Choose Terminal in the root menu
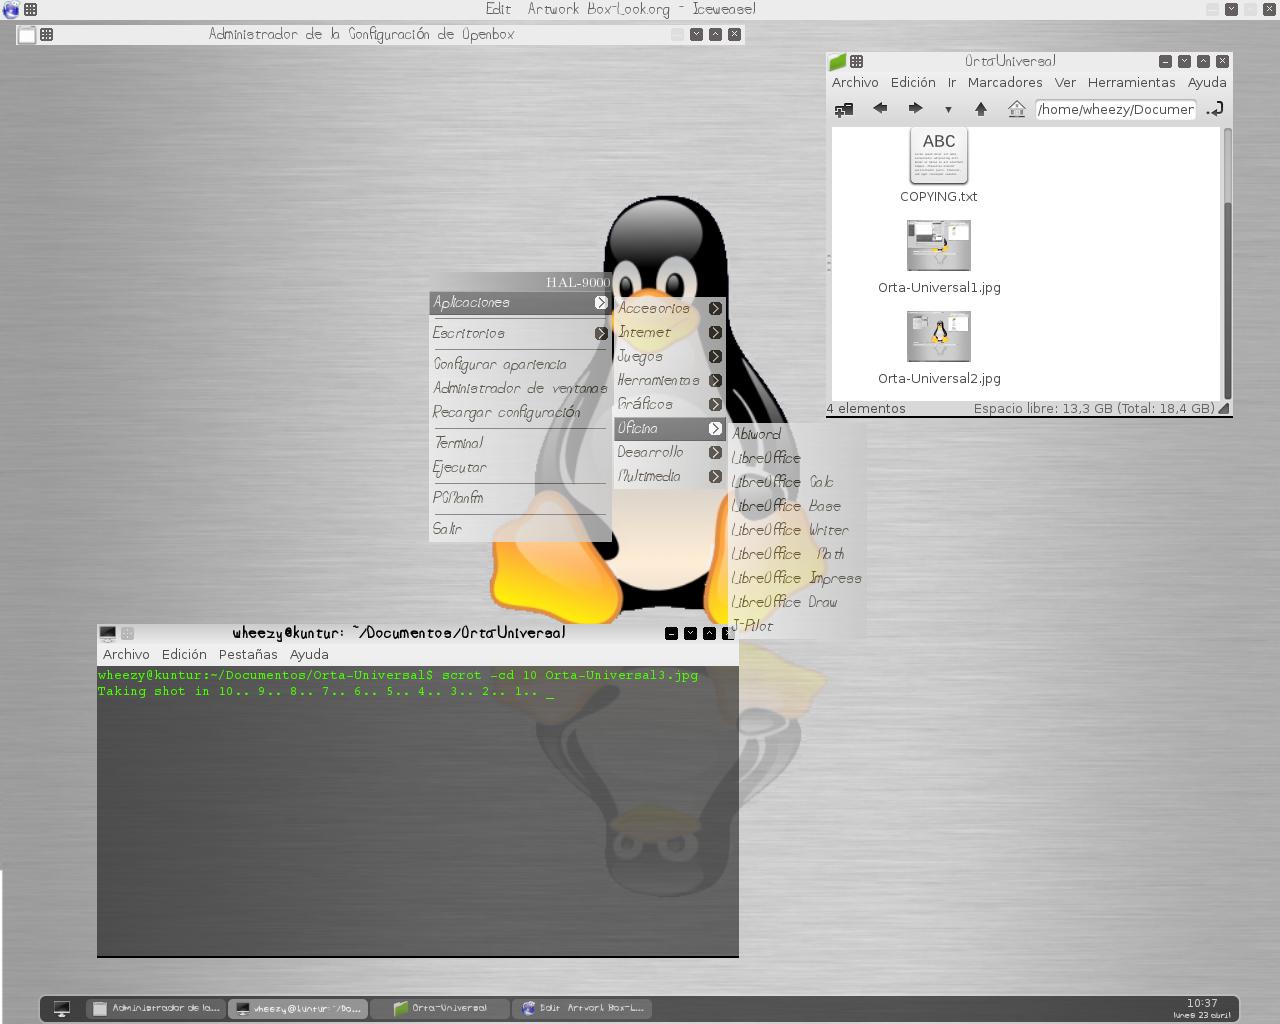 [x=520, y=442]
